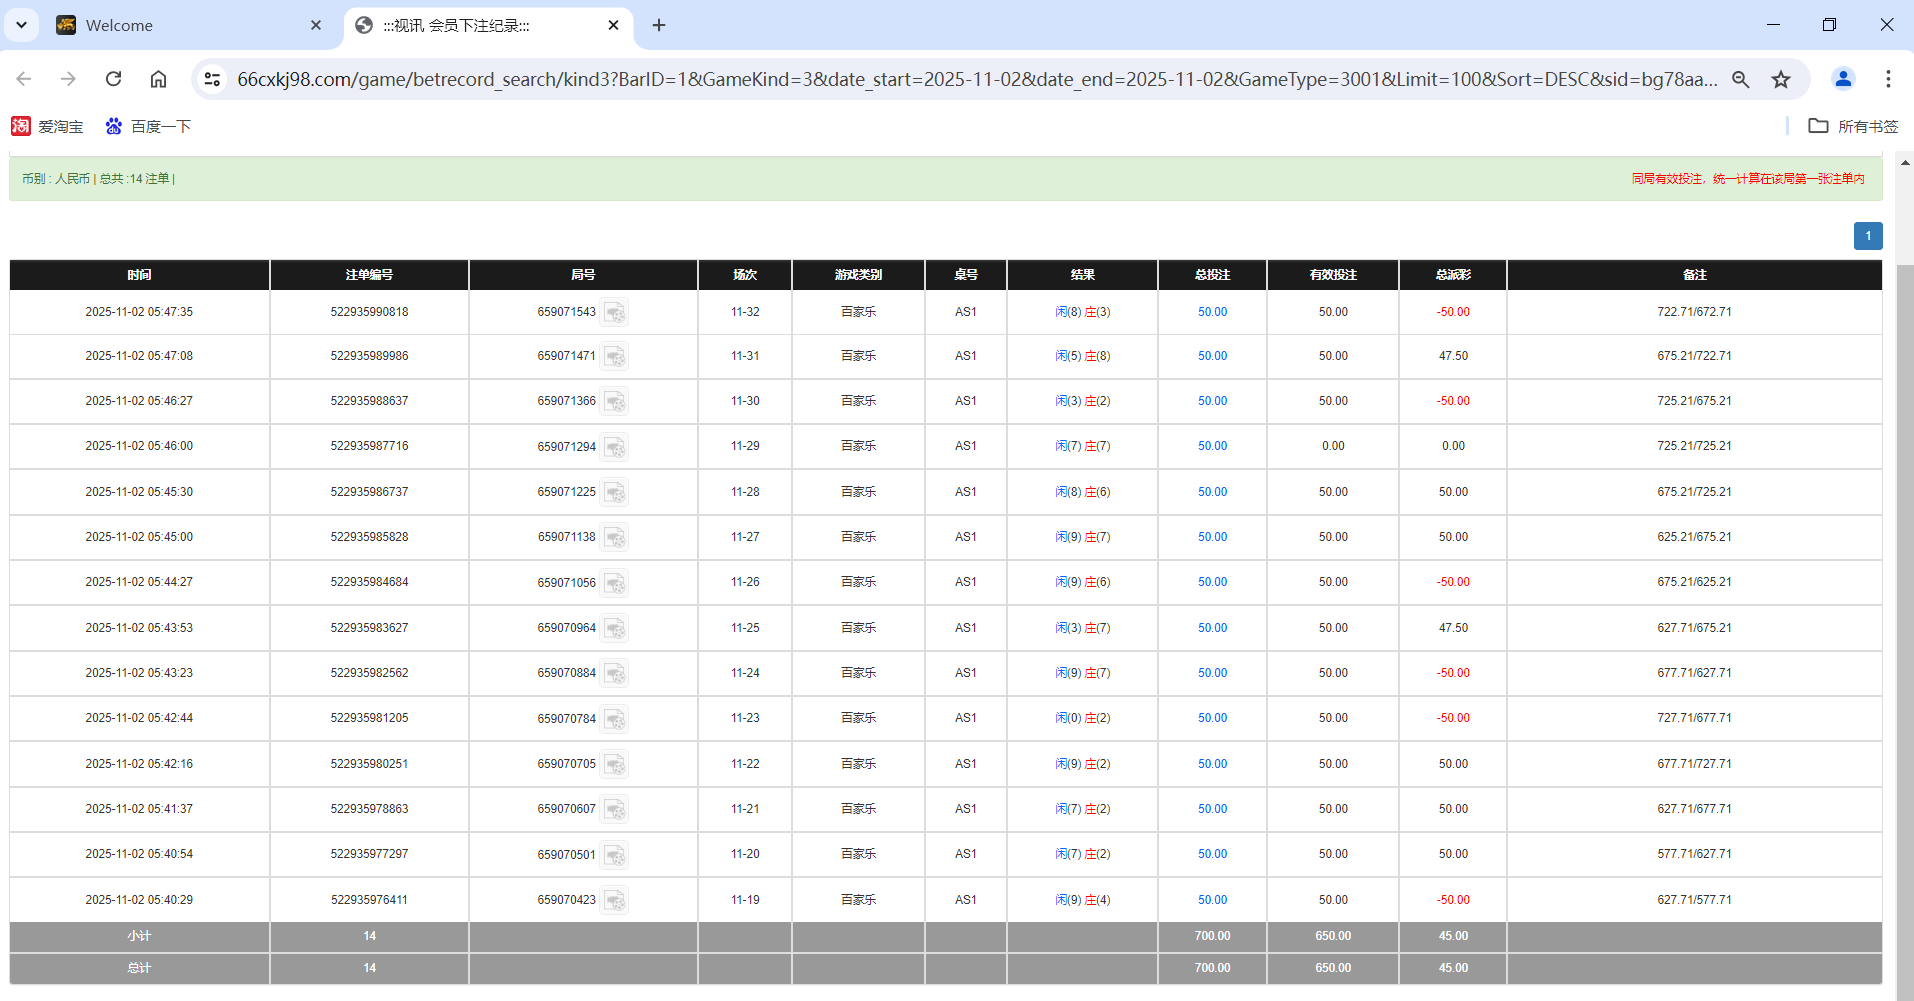Go to browser home page icon
This screenshot has width=1914, height=1001.
[158, 79]
